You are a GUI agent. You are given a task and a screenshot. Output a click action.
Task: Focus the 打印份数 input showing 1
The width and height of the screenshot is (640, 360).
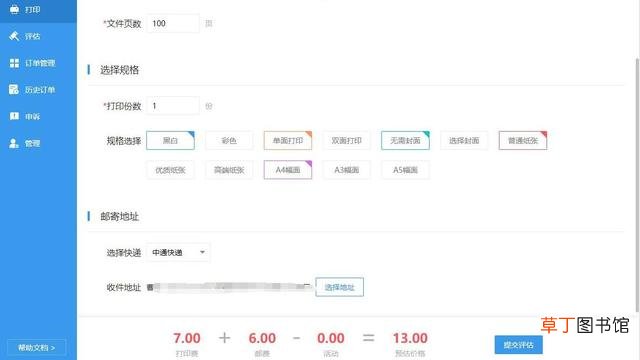coord(173,106)
